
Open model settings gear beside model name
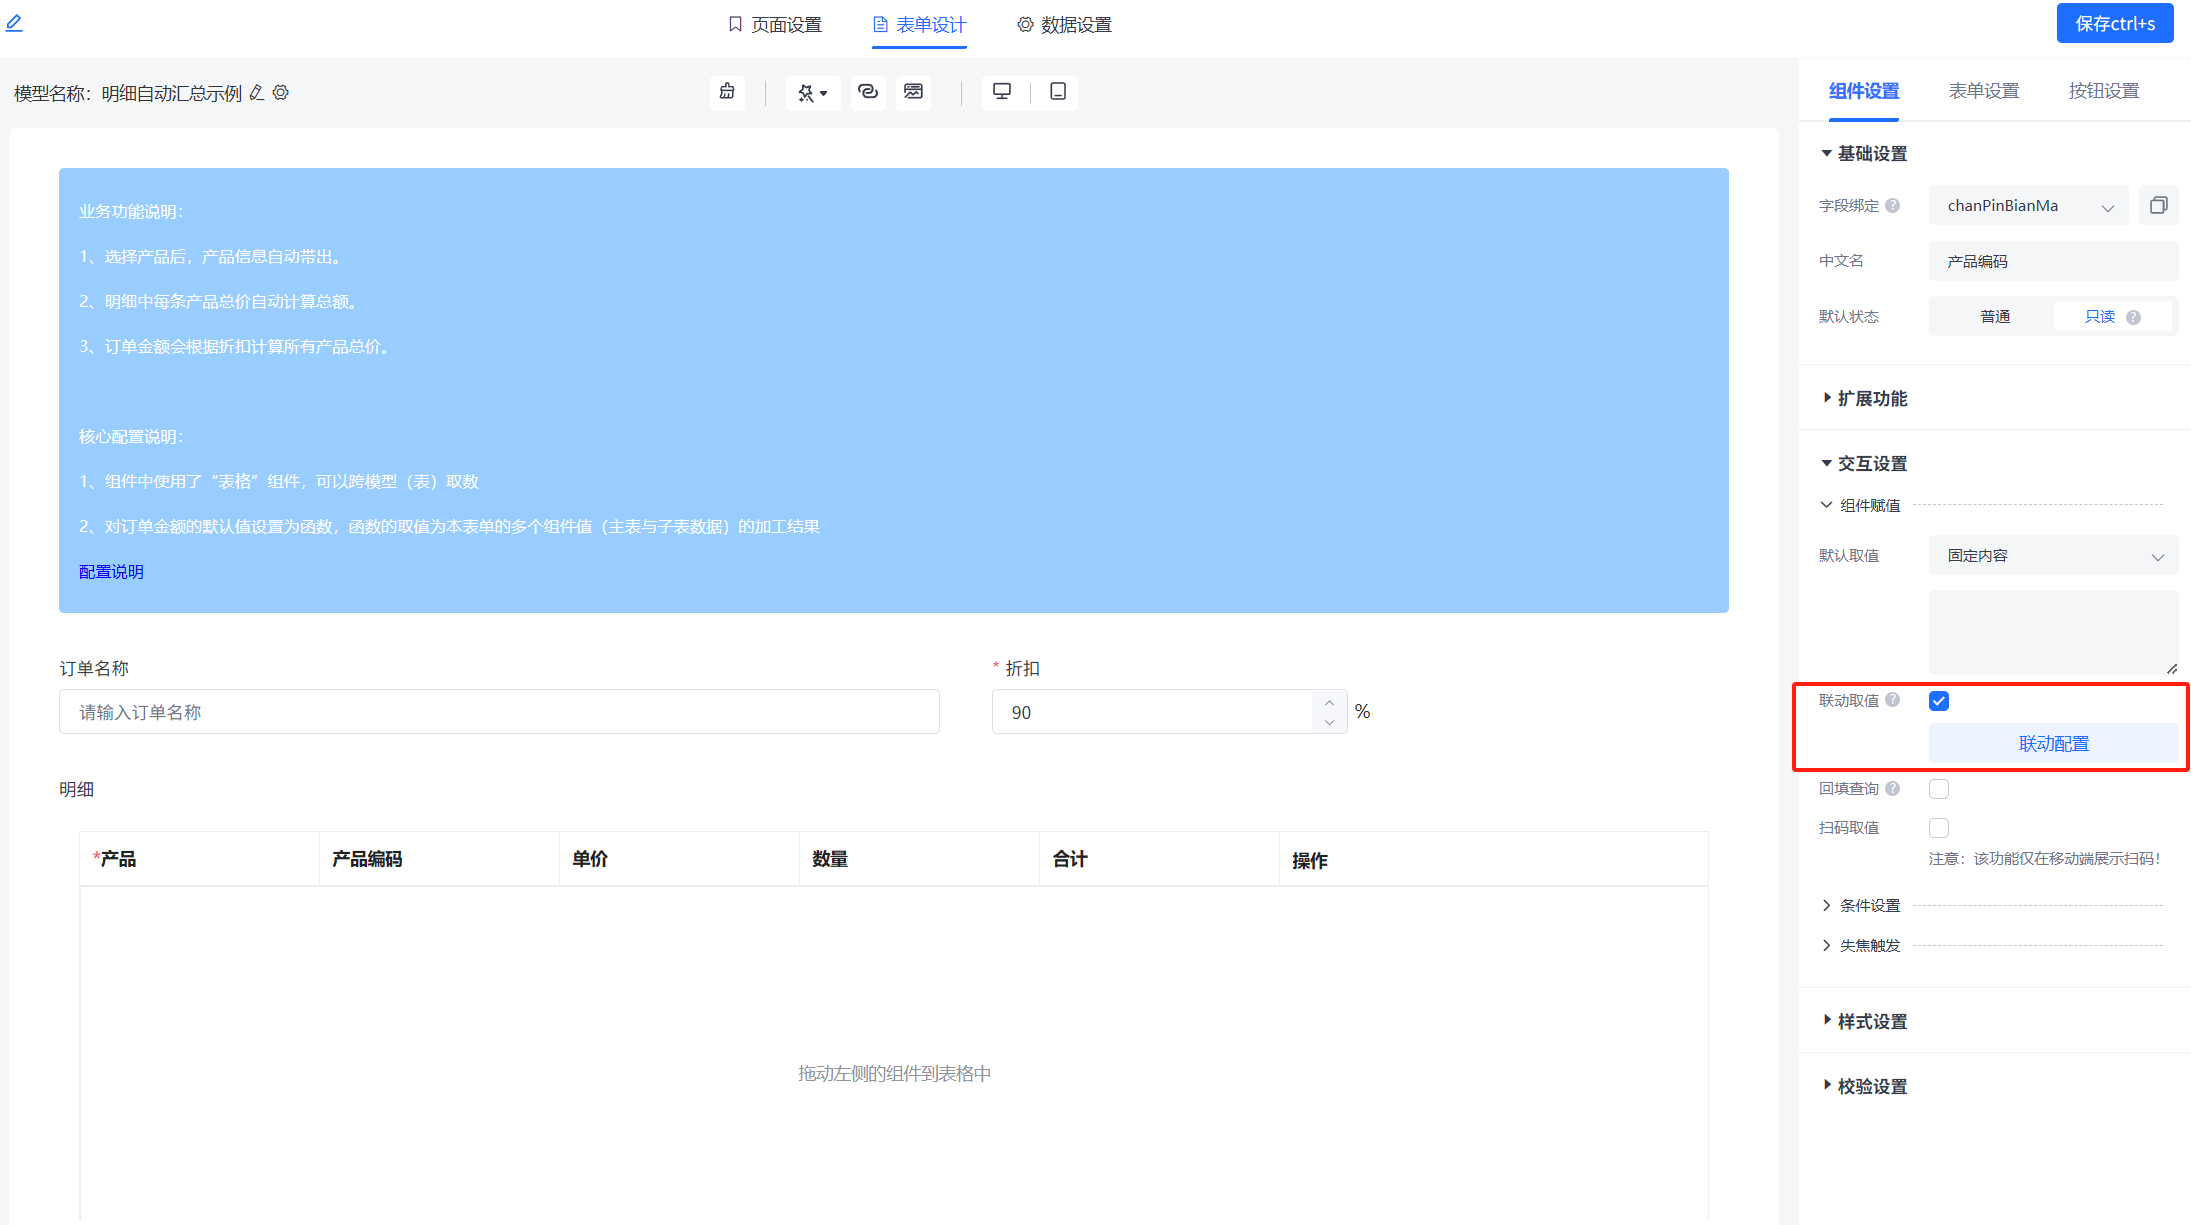click(x=281, y=93)
